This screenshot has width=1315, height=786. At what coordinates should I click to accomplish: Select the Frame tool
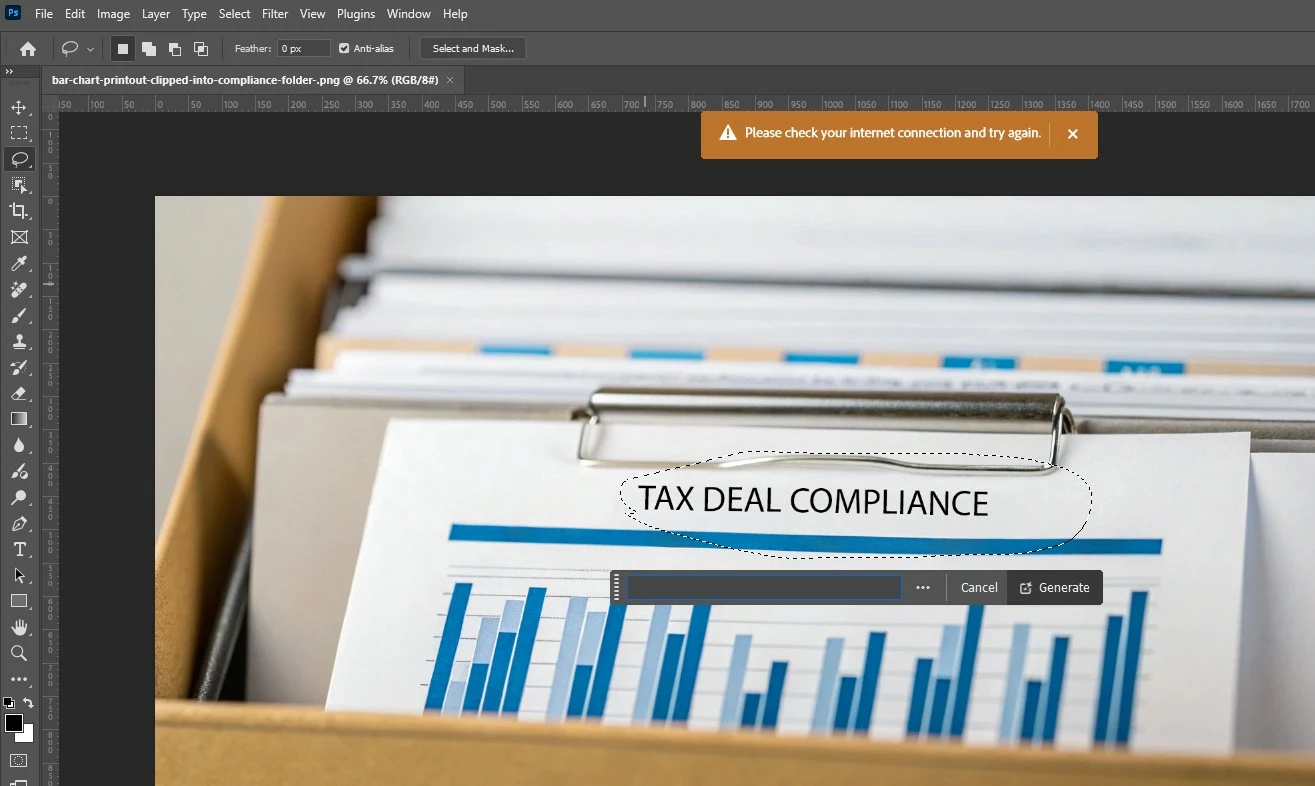pyautogui.click(x=19, y=237)
